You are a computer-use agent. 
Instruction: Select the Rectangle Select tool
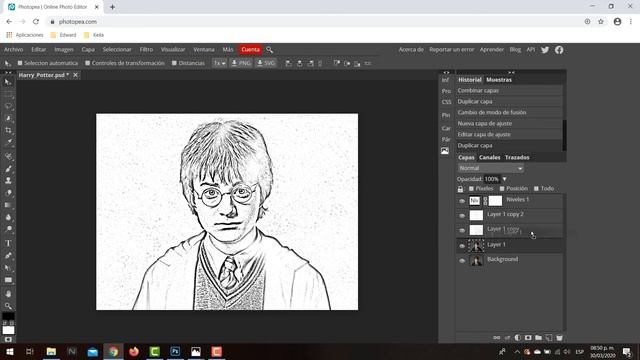click(x=8, y=94)
